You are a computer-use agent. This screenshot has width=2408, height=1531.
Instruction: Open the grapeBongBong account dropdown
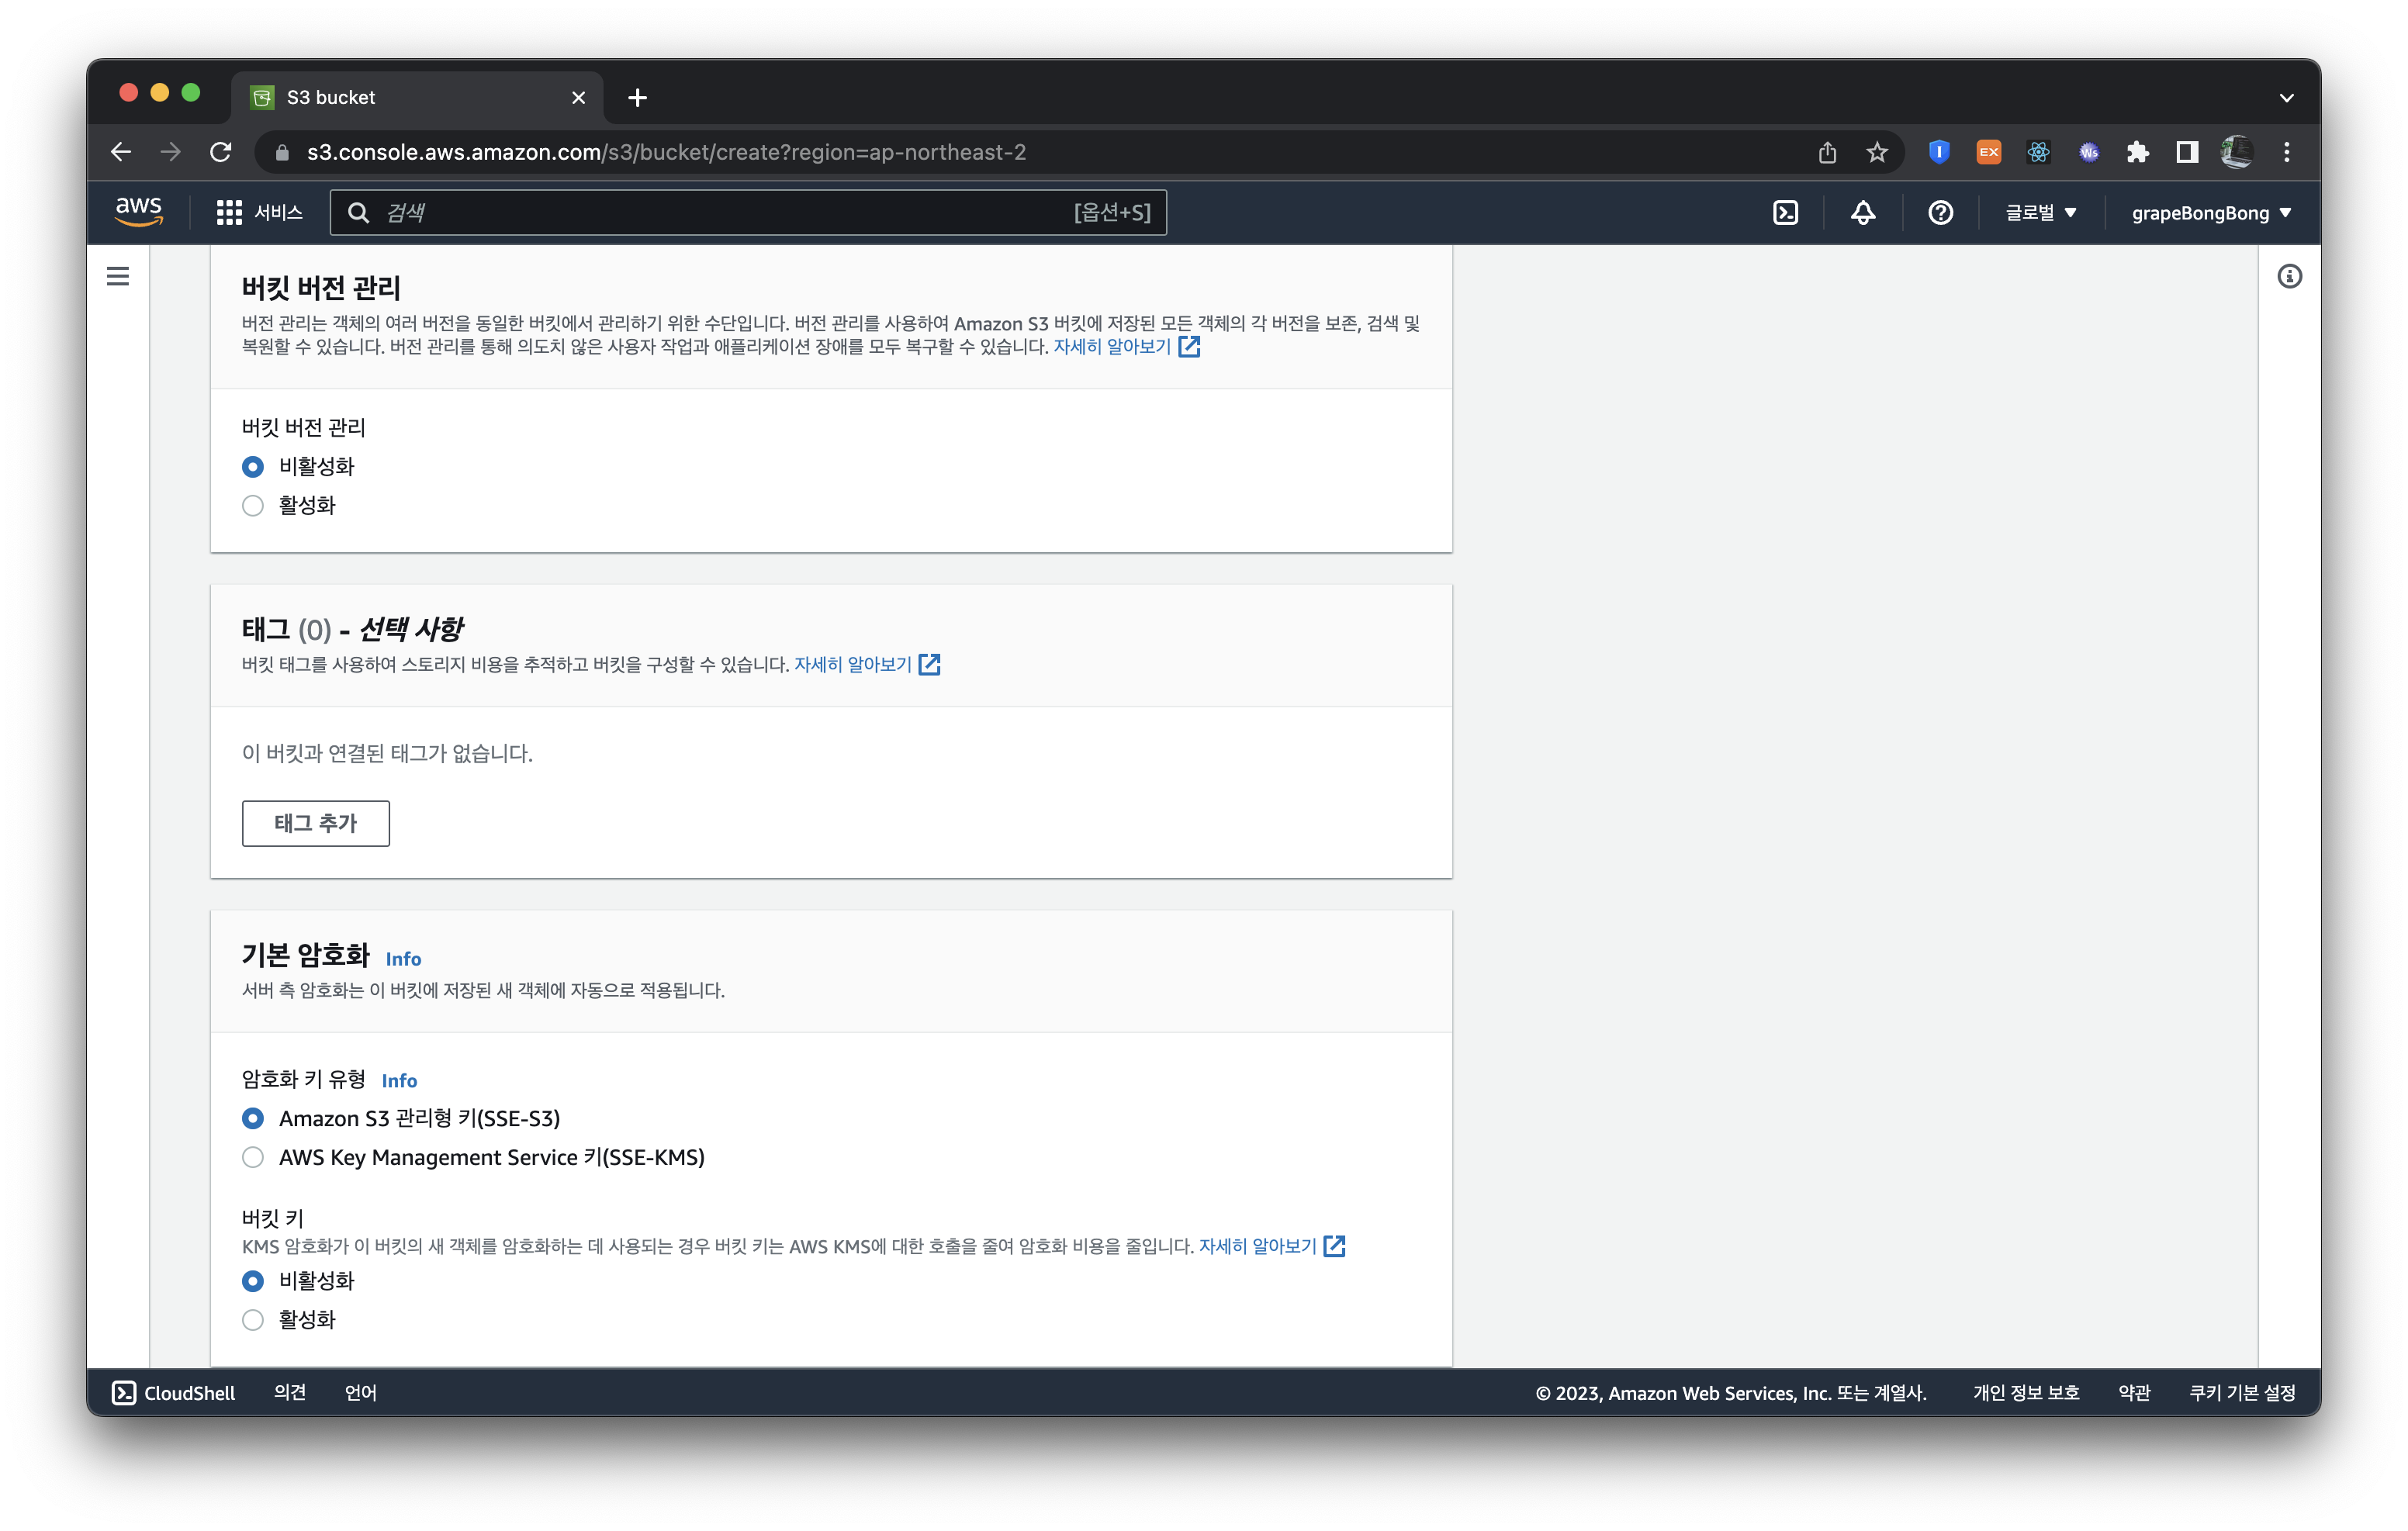pos(2210,212)
